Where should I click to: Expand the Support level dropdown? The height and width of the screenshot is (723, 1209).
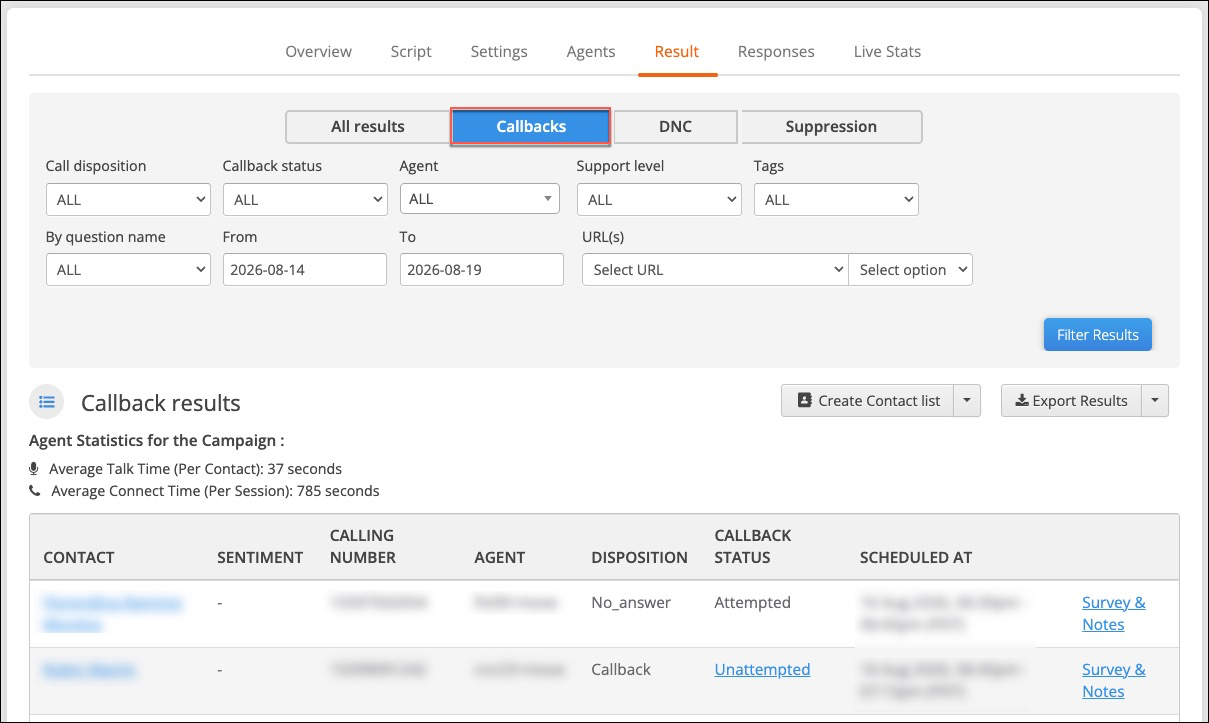point(659,200)
